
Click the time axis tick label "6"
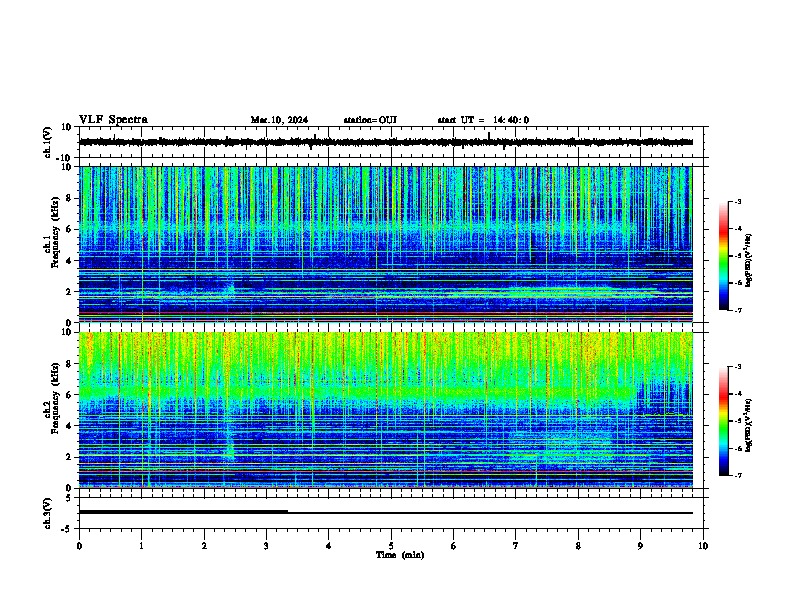(454, 546)
